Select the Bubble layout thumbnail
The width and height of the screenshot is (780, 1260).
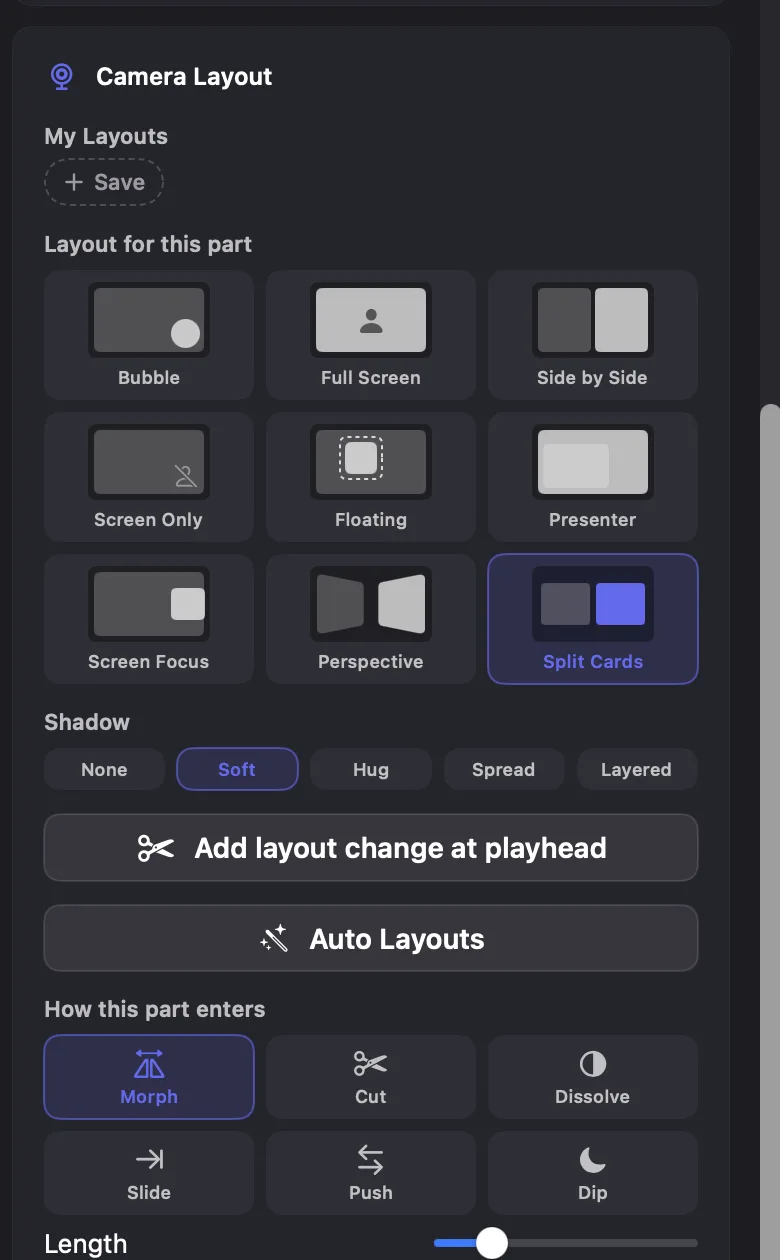[x=149, y=334]
